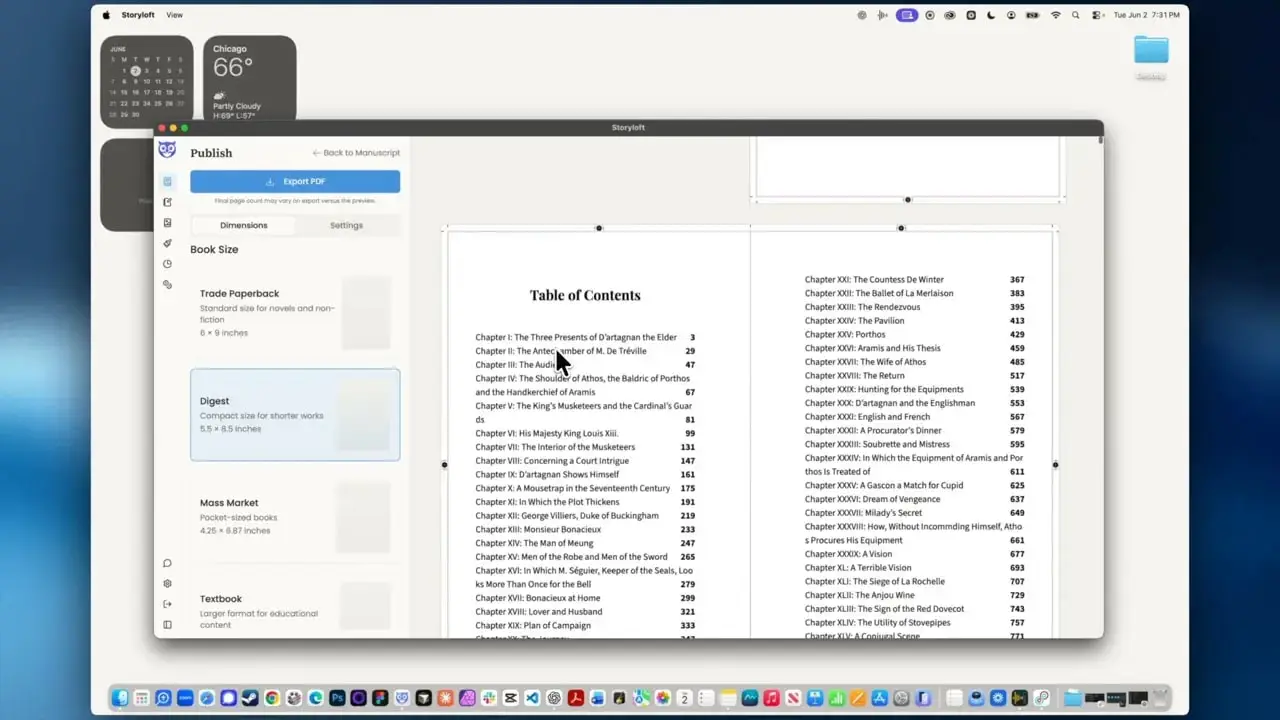The height and width of the screenshot is (720, 1280).
Task: Switch to the Dimensions tab
Action: pyautogui.click(x=244, y=225)
